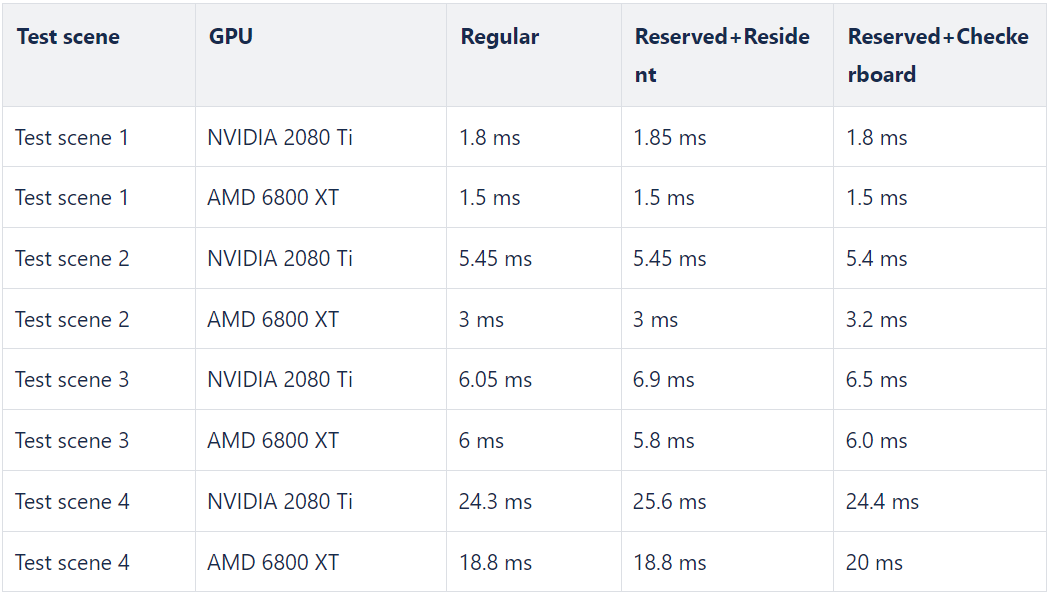Select the 24.3 ms cell

point(534,501)
